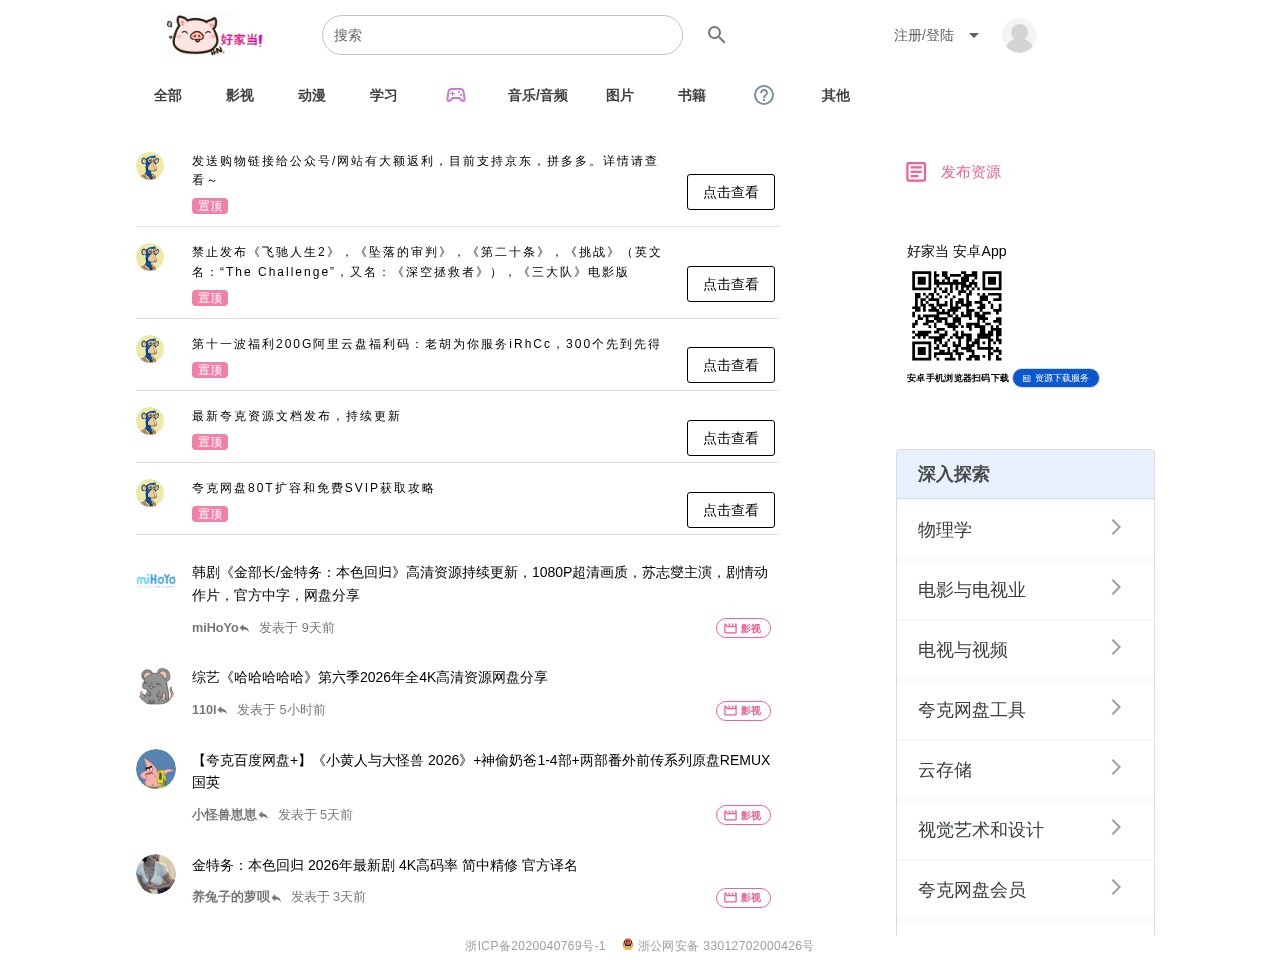Expand the 物理学 chevron in 深入探索
The image size is (1280, 960).
tap(1116, 527)
